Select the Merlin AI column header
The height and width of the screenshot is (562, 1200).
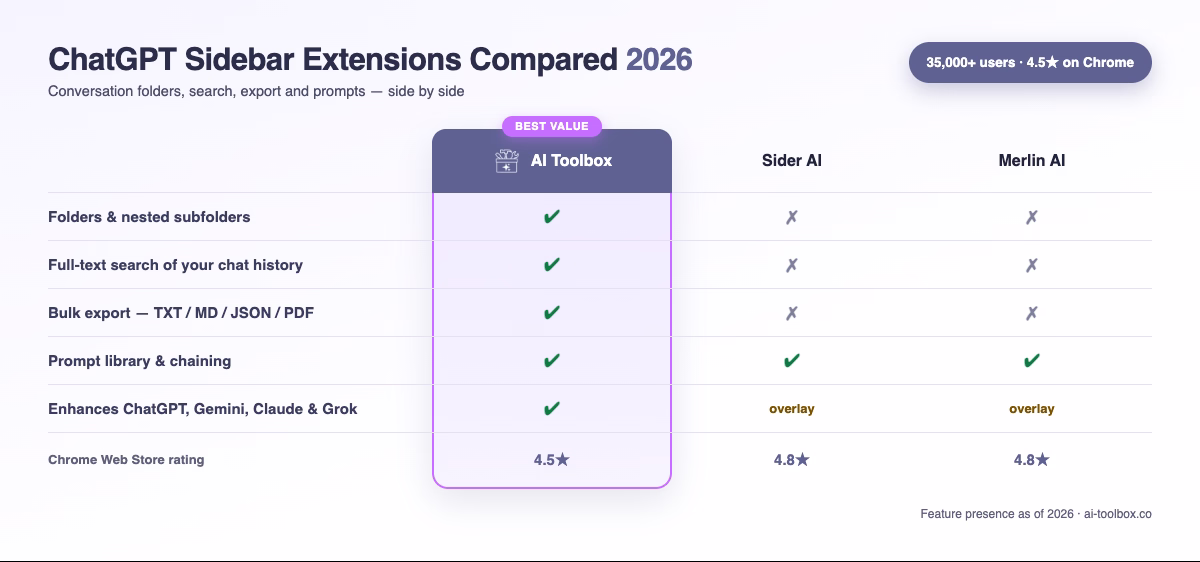[x=1032, y=160]
